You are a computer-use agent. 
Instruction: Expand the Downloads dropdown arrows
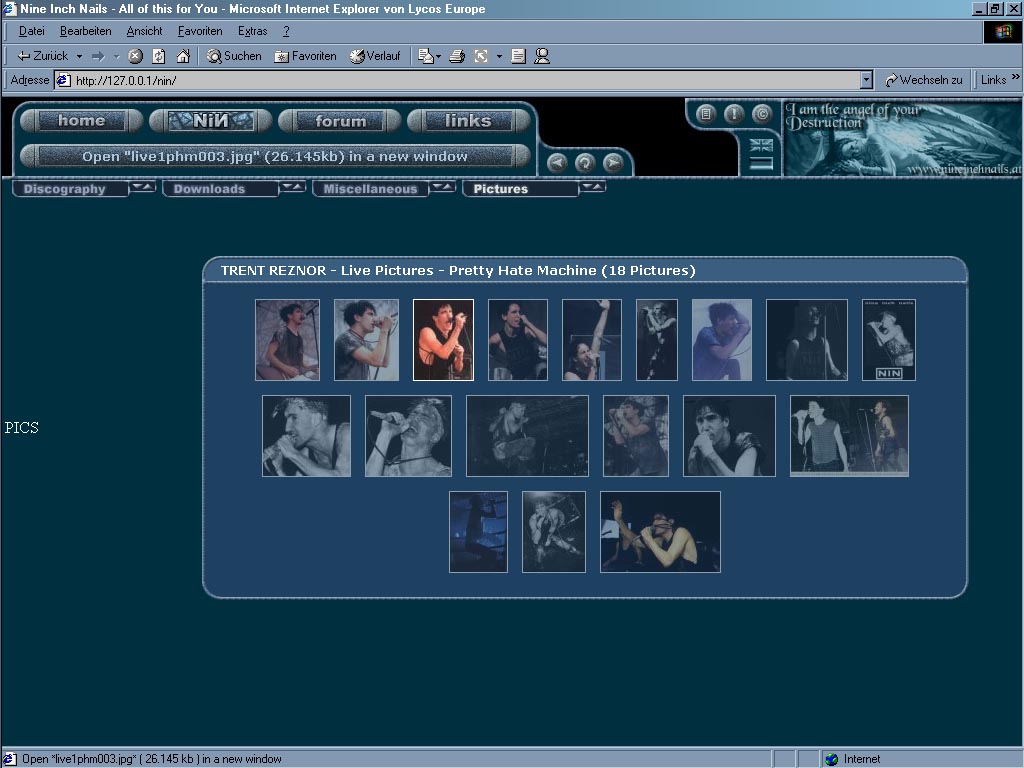(x=293, y=187)
